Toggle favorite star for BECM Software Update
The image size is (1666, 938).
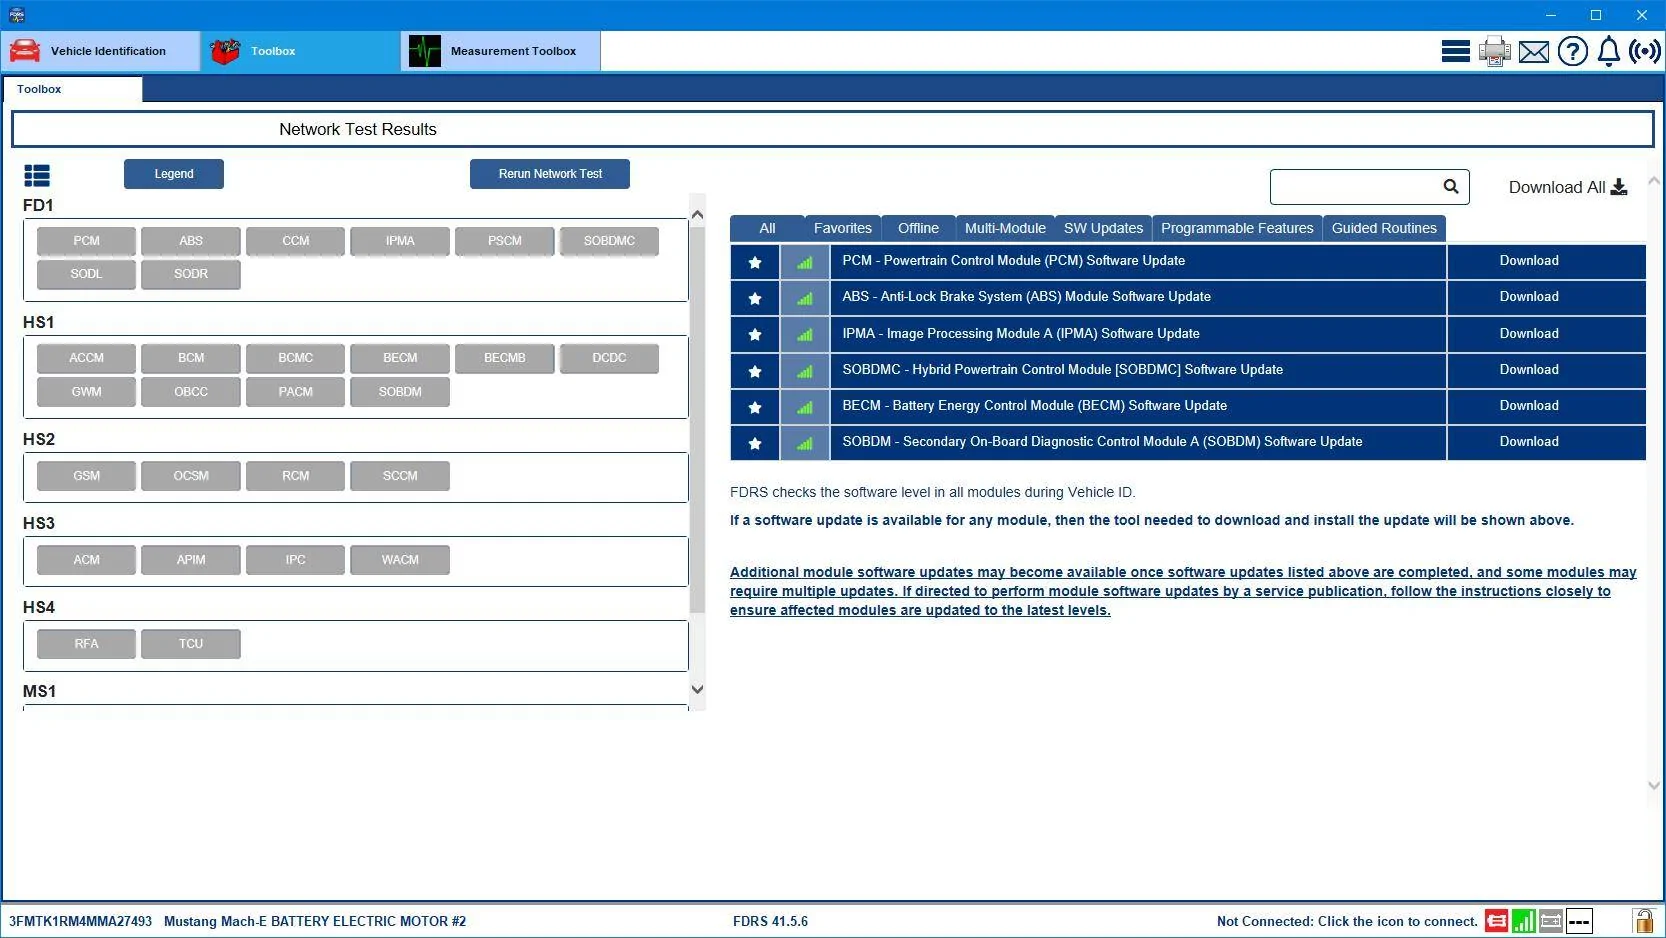pos(755,407)
